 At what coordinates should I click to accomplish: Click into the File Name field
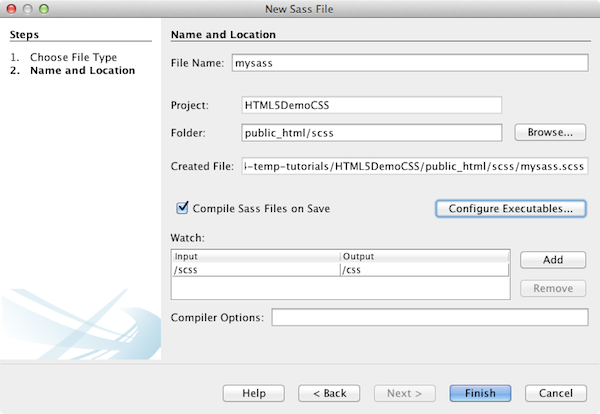click(409, 62)
